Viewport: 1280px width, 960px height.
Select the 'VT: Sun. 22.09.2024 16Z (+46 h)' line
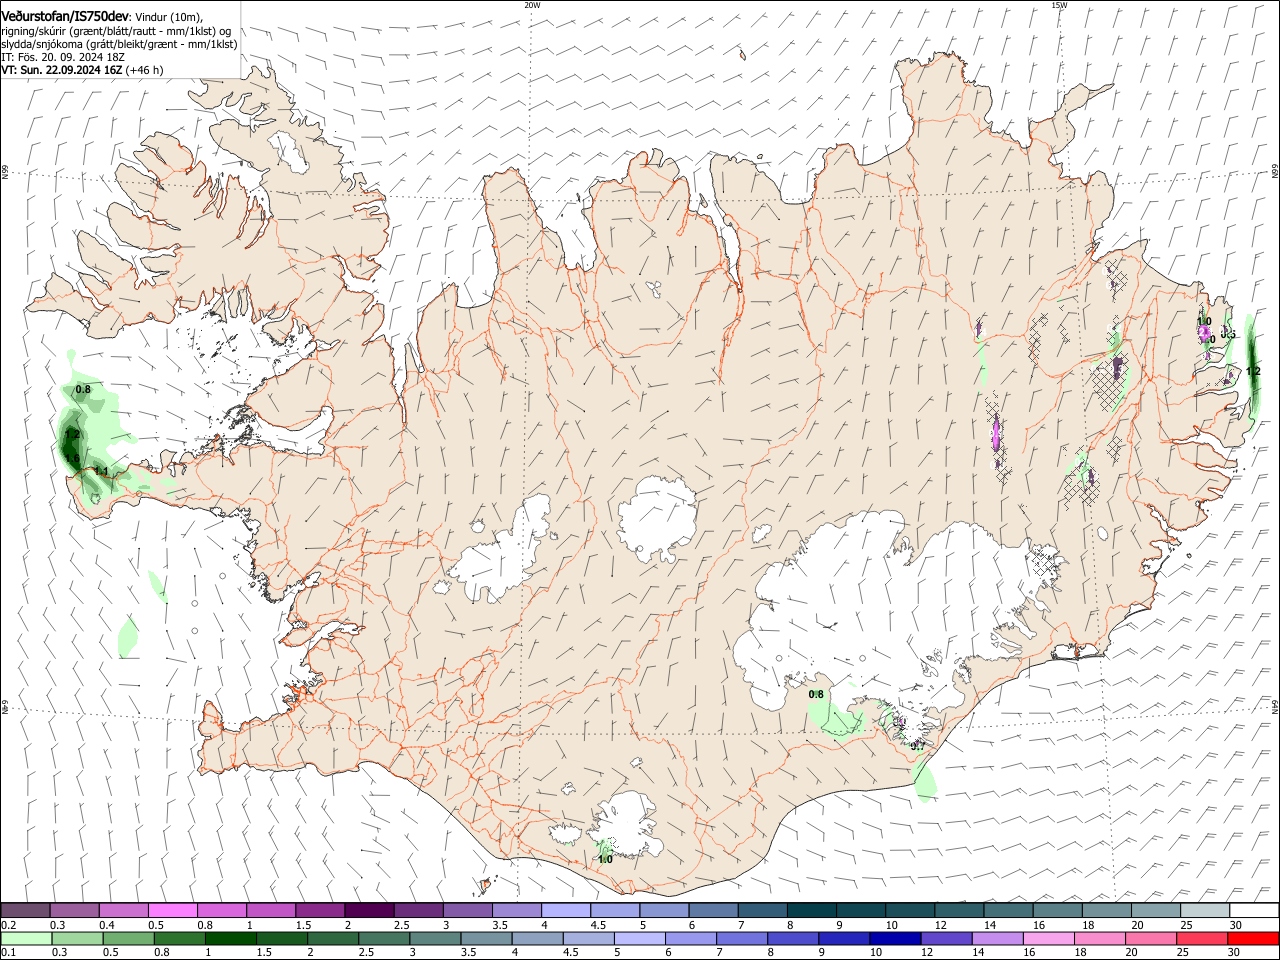coord(82,70)
